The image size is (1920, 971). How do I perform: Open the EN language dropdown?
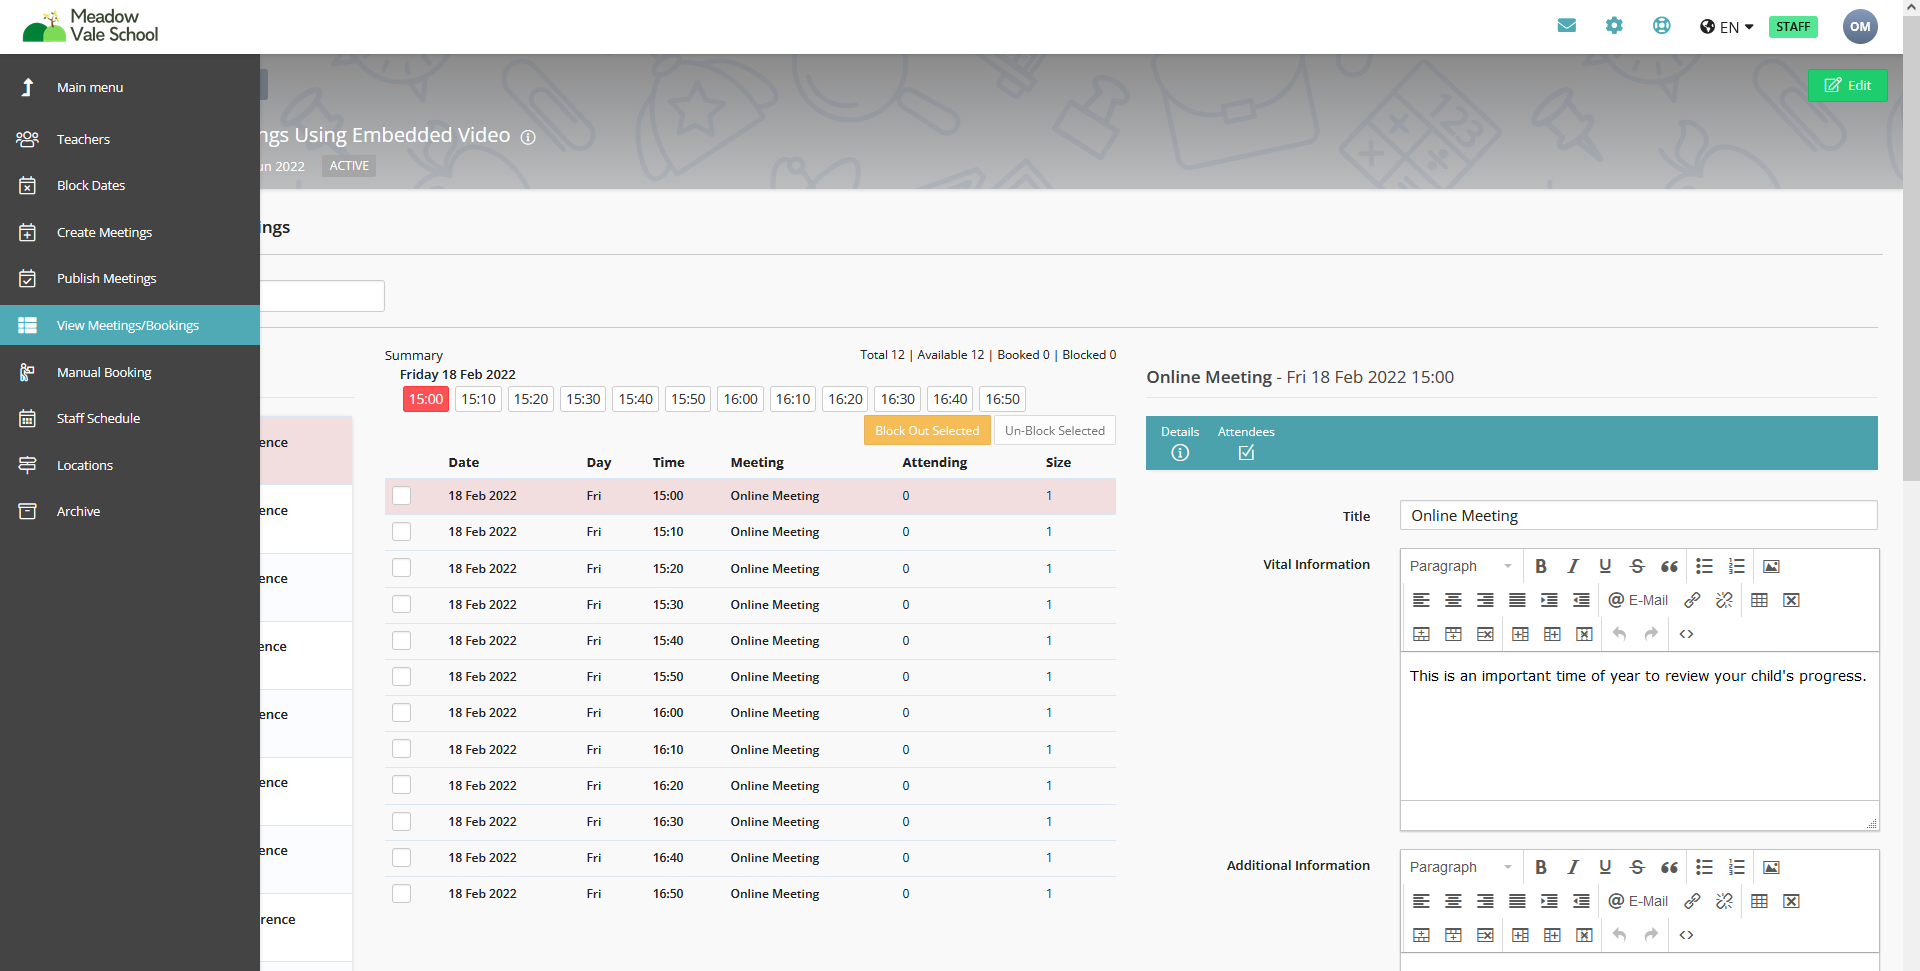(1727, 27)
